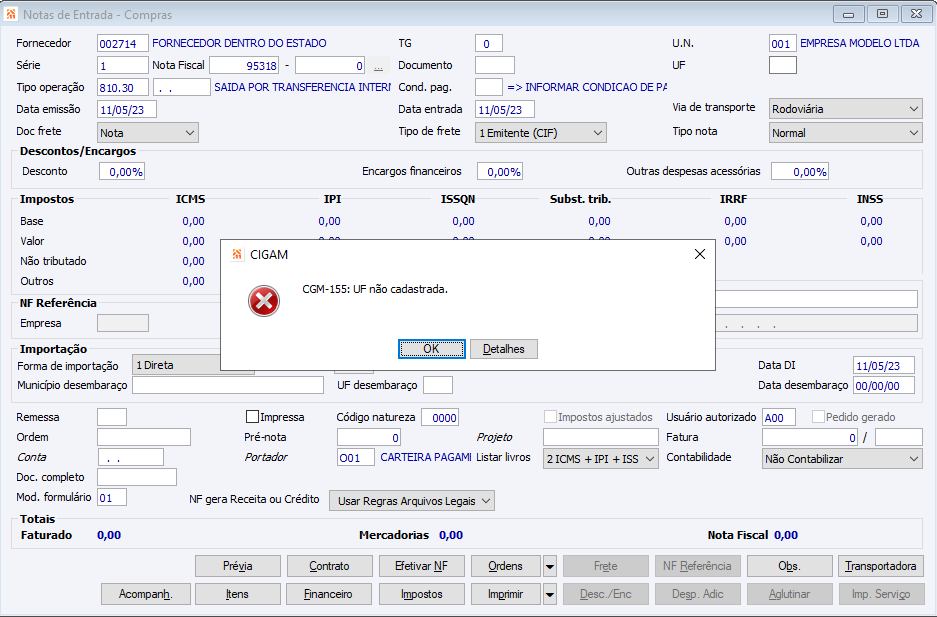Click the Série input field

point(123,65)
